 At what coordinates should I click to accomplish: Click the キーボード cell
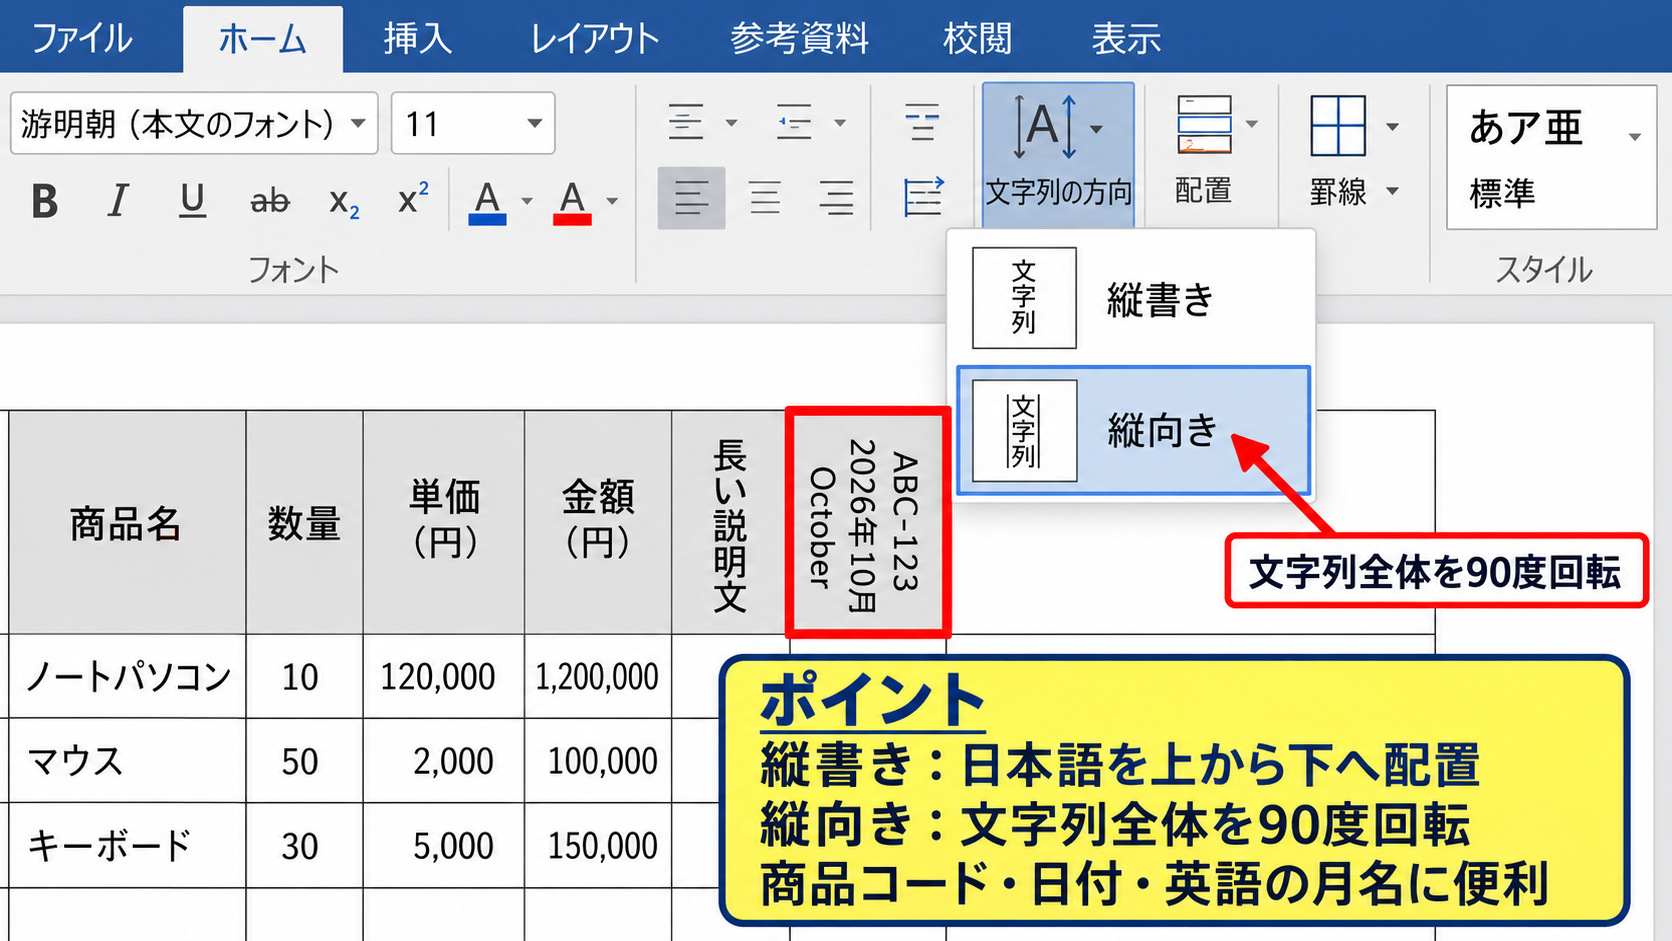pos(127,845)
